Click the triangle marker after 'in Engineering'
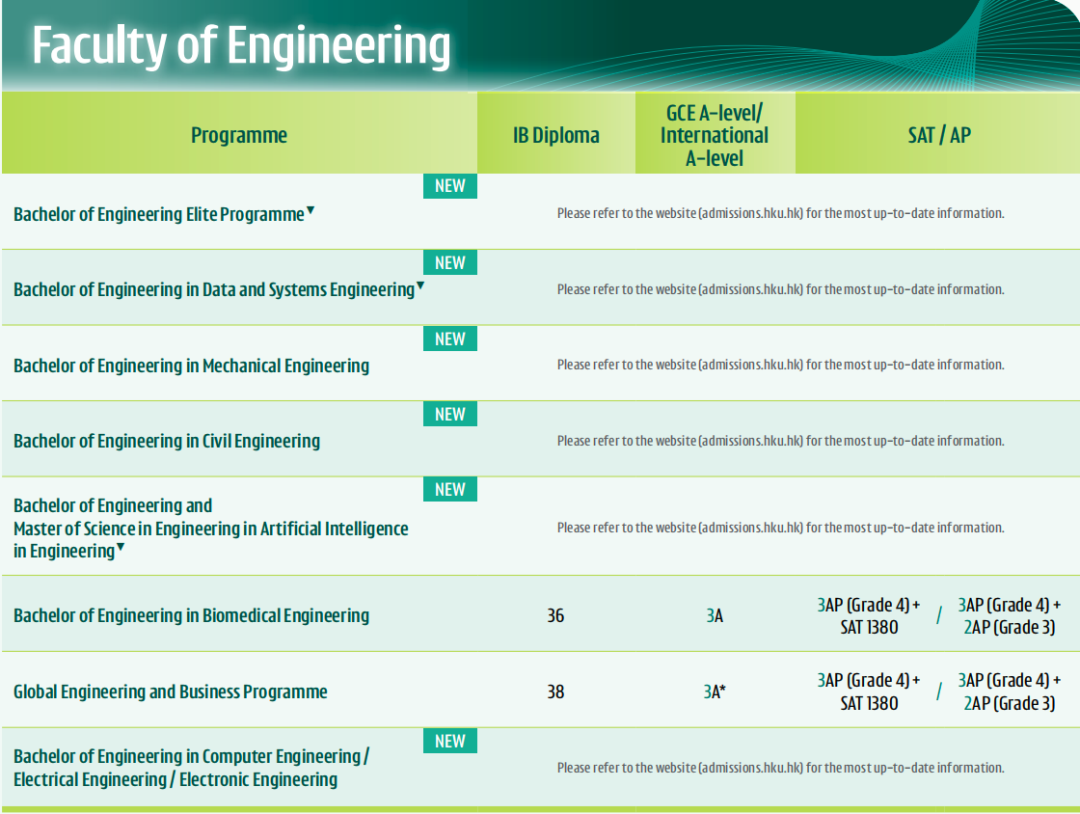Image resolution: width=1080 pixels, height=814 pixels. [x=121, y=547]
